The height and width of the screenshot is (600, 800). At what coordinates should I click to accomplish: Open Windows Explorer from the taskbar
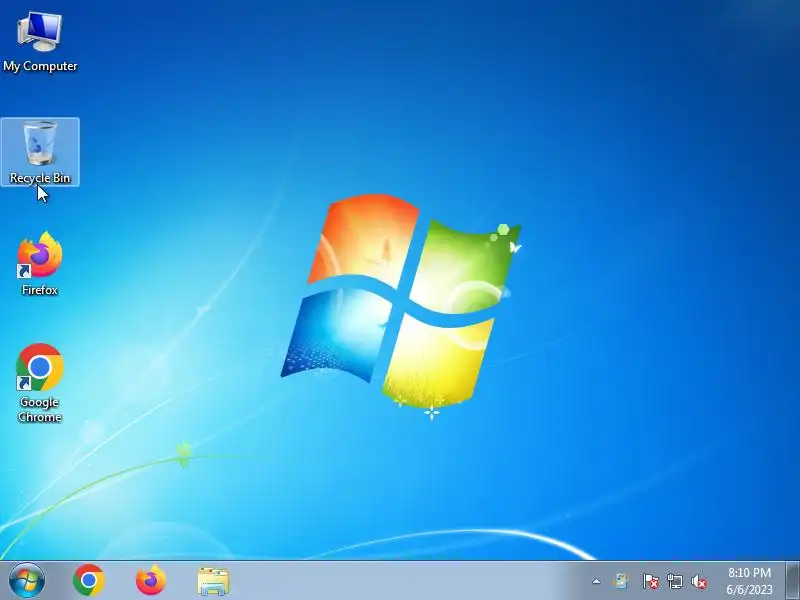click(213, 581)
